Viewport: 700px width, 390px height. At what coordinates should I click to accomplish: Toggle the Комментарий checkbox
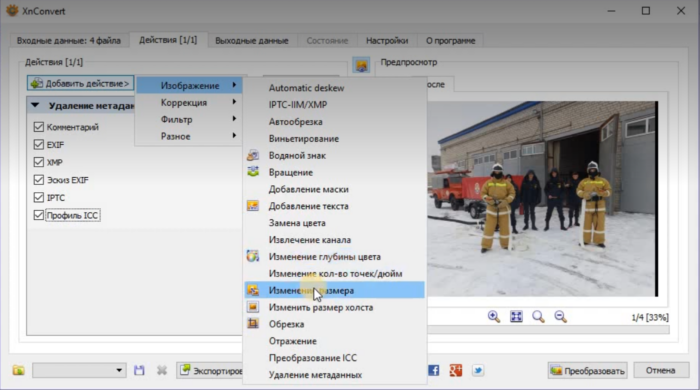38,127
